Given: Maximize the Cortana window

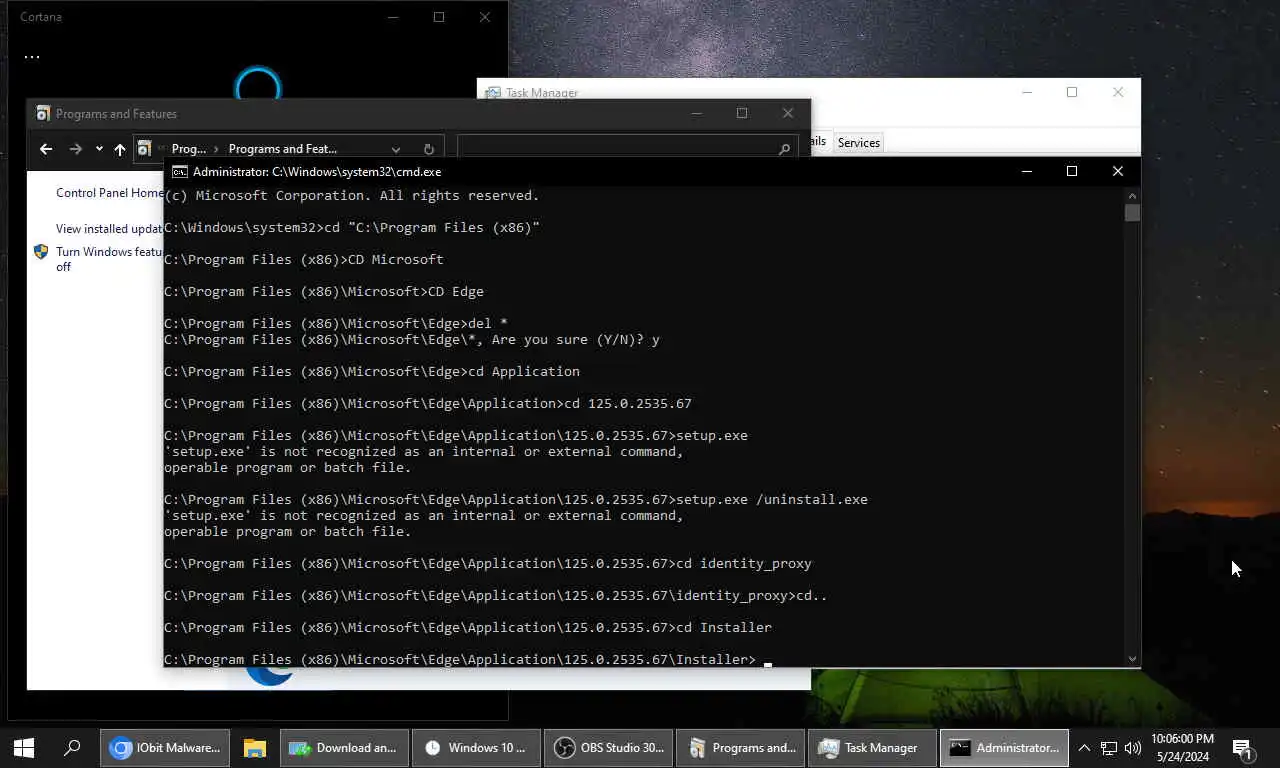Looking at the screenshot, I should tap(439, 17).
